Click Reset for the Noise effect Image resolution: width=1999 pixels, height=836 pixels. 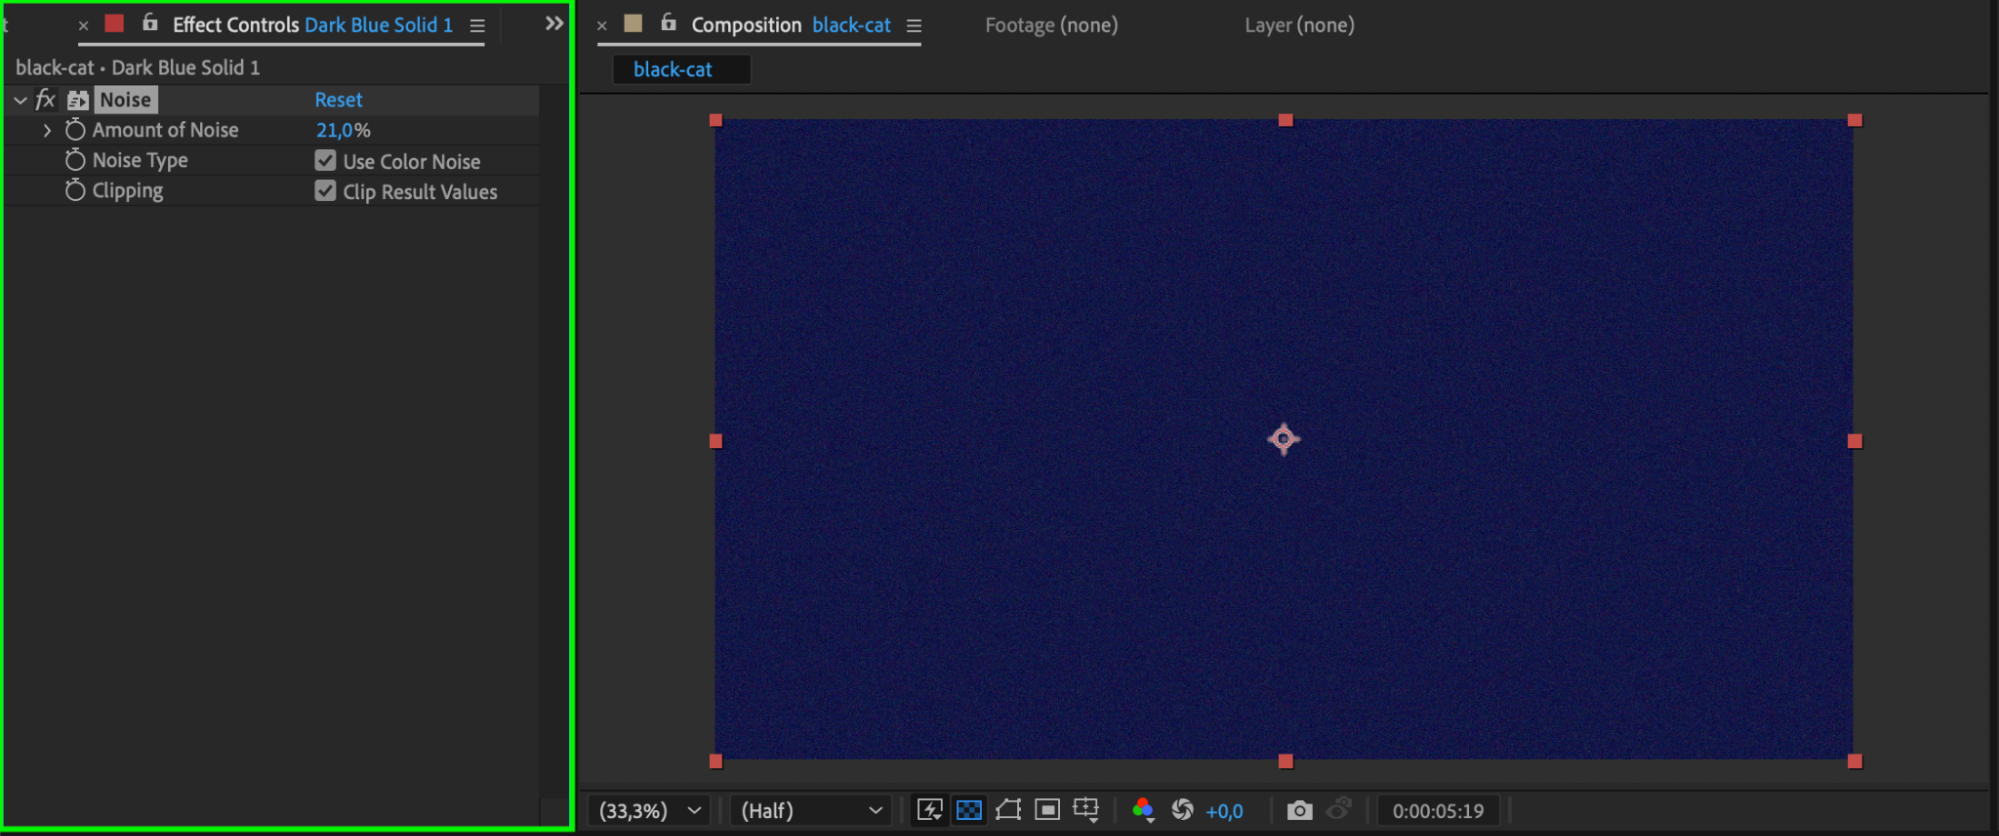pyautogui.click(x=338, y=100)
